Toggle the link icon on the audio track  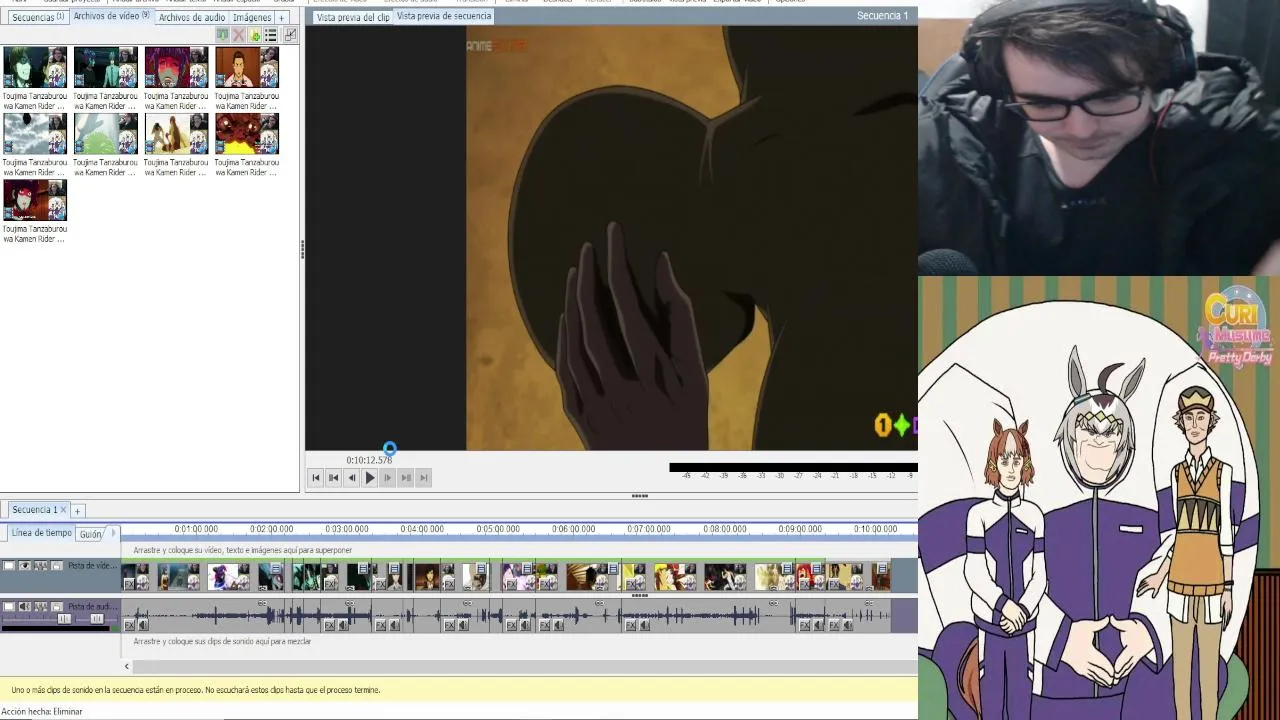tap(41, 606)
